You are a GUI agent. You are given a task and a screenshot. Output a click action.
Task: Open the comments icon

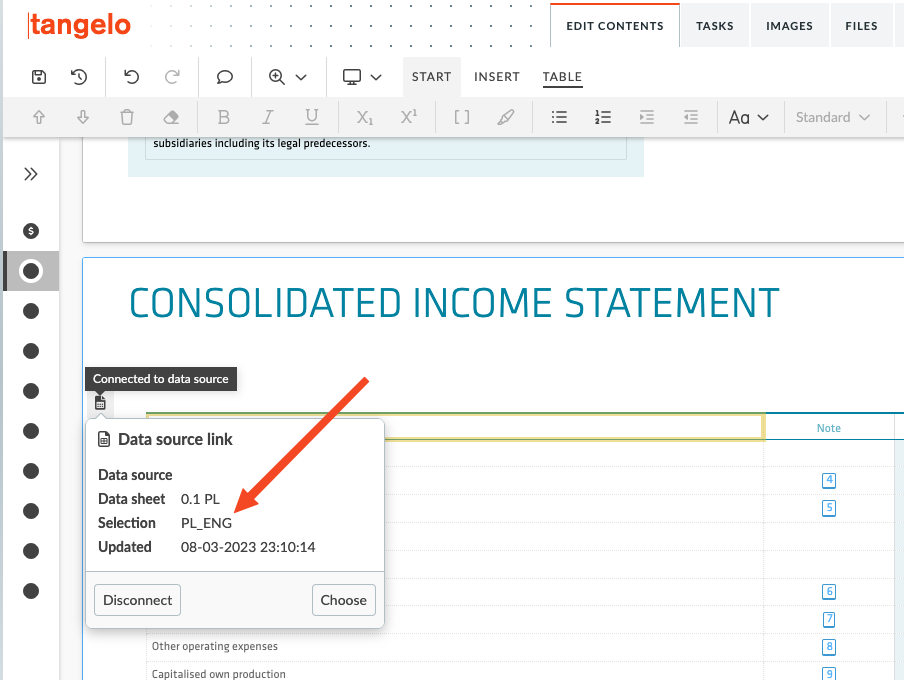(x=224, y=77)
